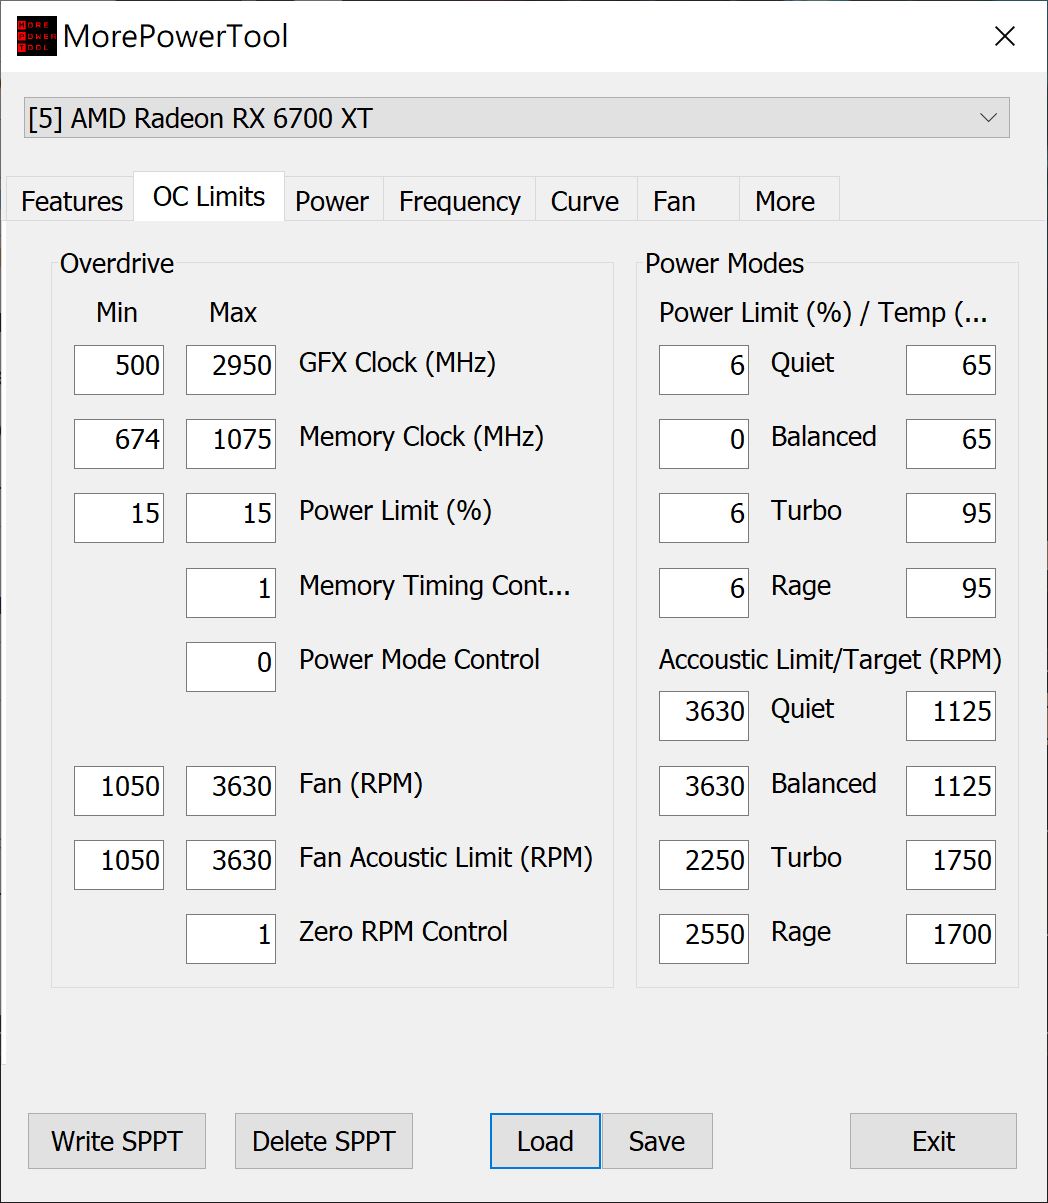Click the MorePowerTool application icon
Image resolution: width=1048 pixels, height=1203 pixels.
click(30, 36)
